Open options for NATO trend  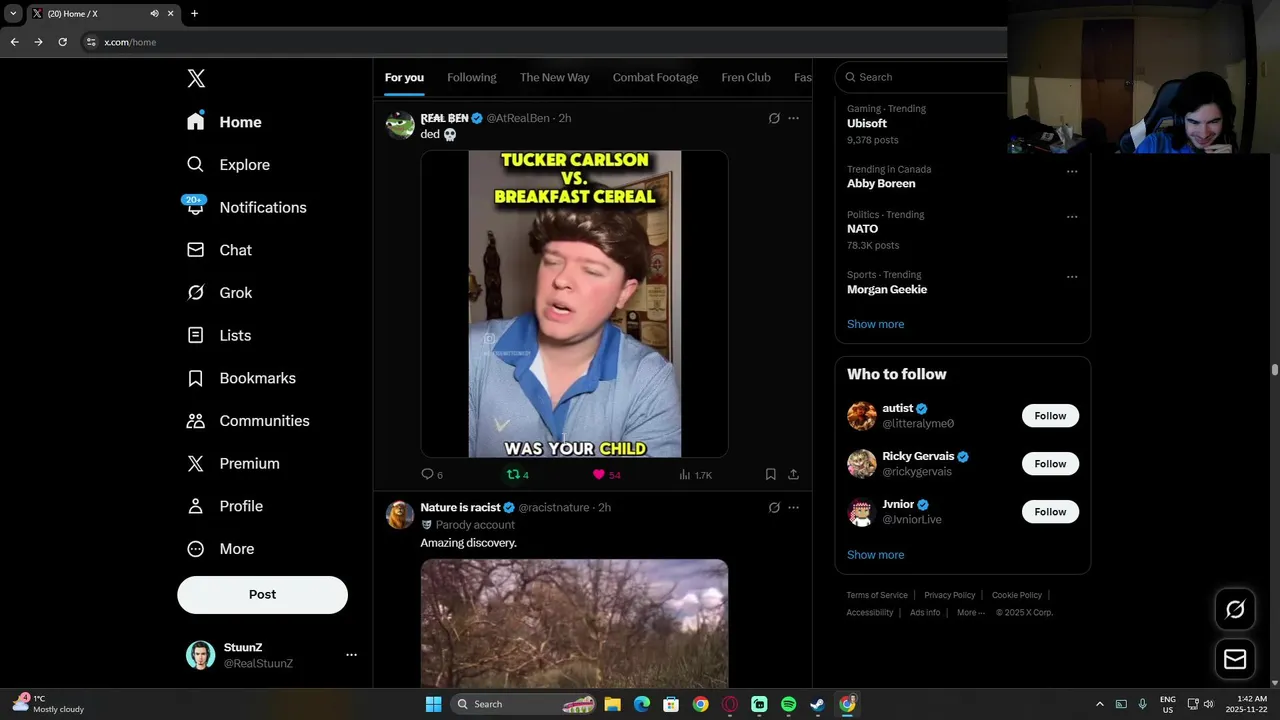point(1072,217)
